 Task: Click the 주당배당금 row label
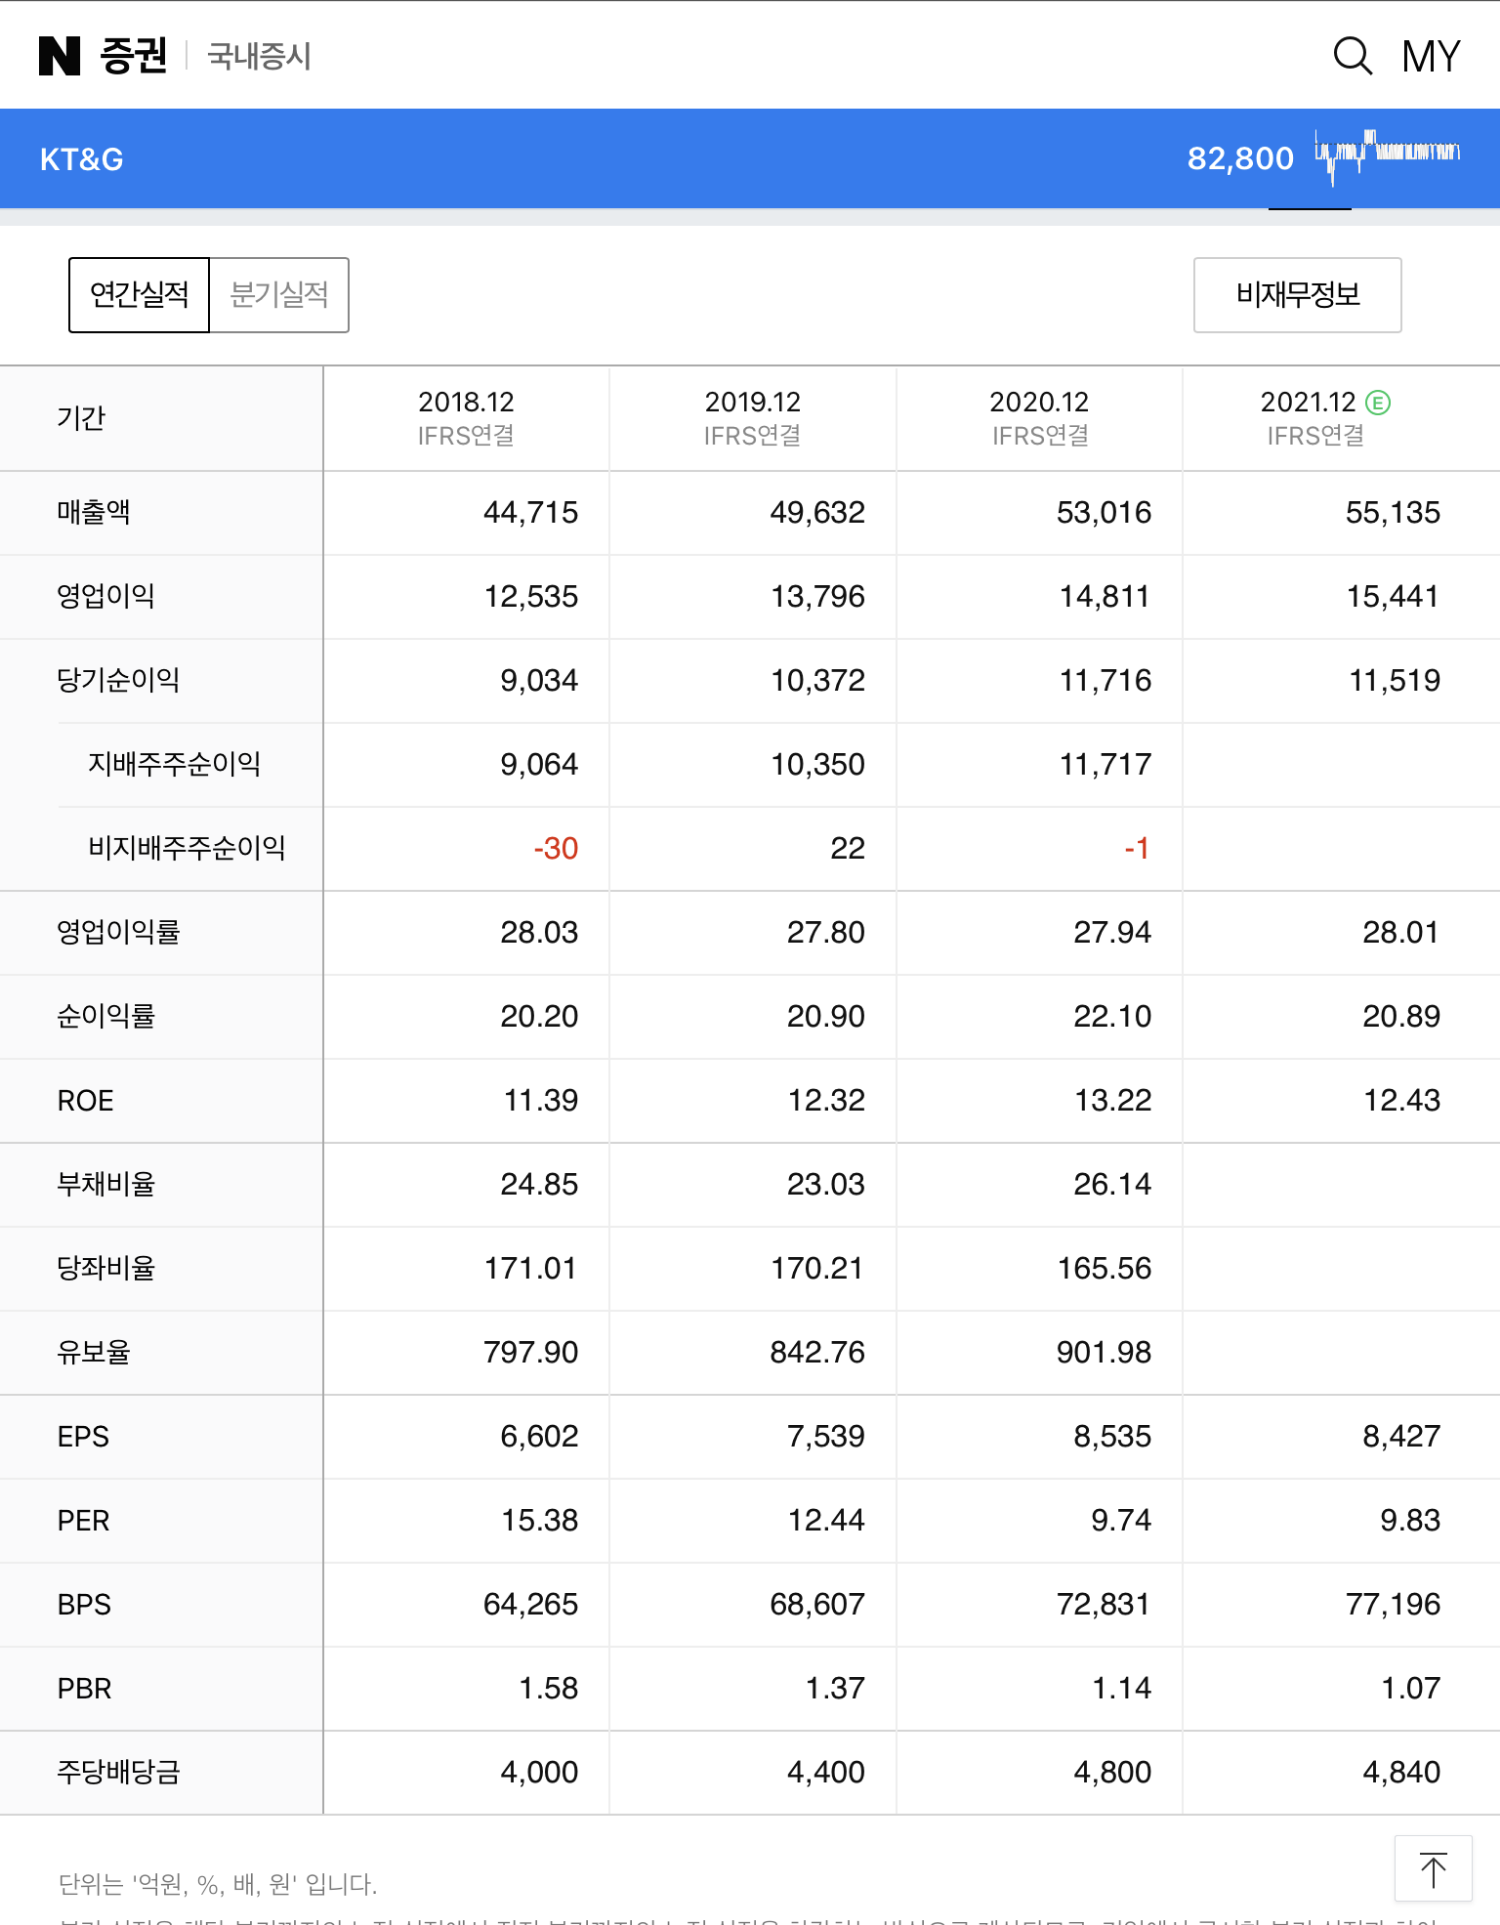(x=118, y=1773)
